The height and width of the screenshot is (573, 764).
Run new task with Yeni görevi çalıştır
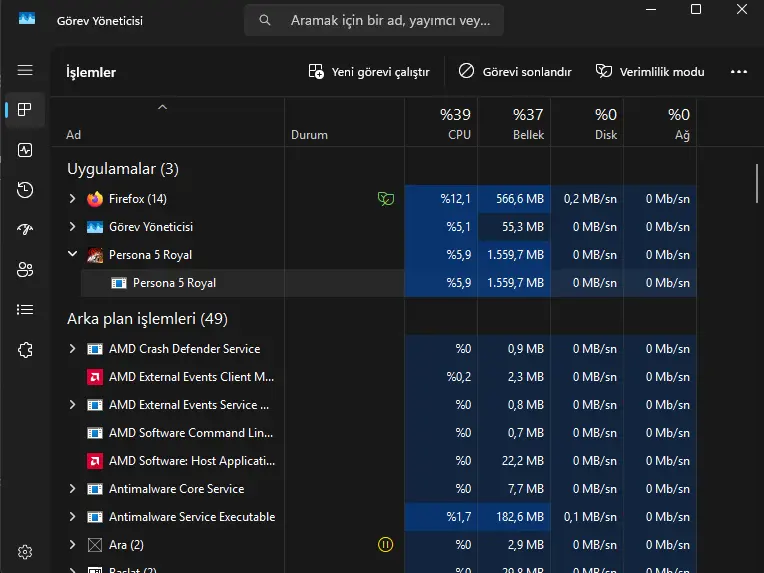(x=369, y=72)
